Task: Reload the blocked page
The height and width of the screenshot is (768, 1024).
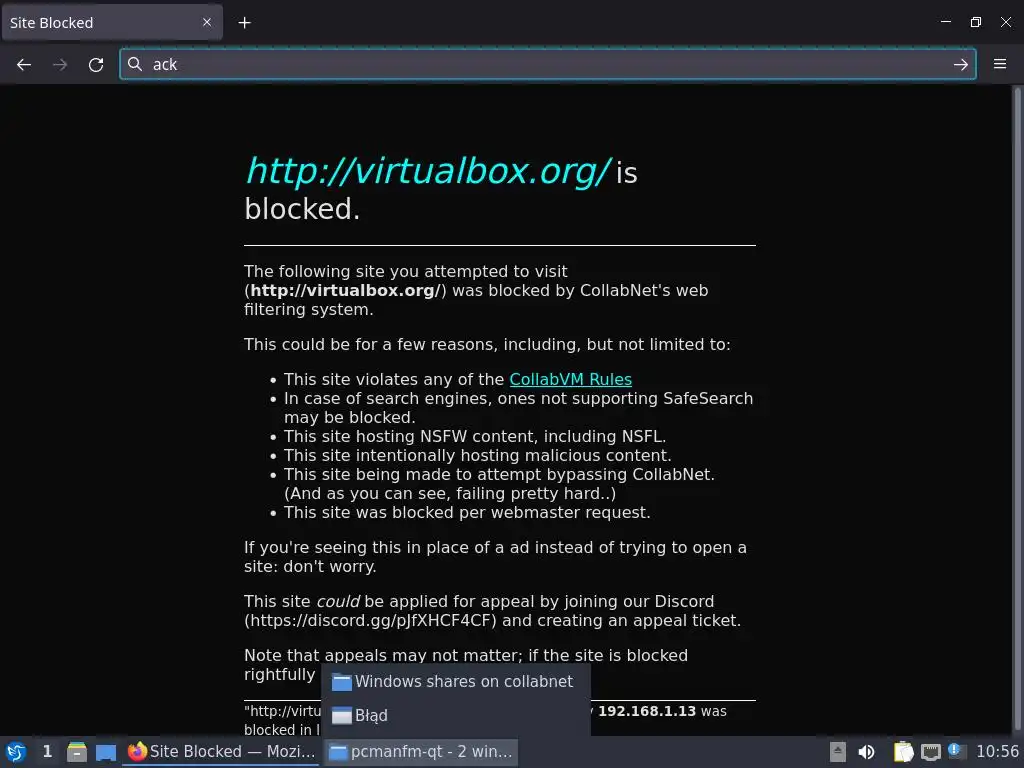Action: tap(96, 65)
